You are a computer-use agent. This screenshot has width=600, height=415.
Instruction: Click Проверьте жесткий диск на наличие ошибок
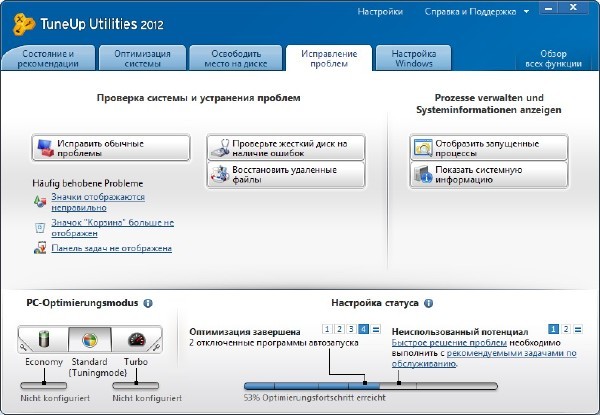(286, 148)
